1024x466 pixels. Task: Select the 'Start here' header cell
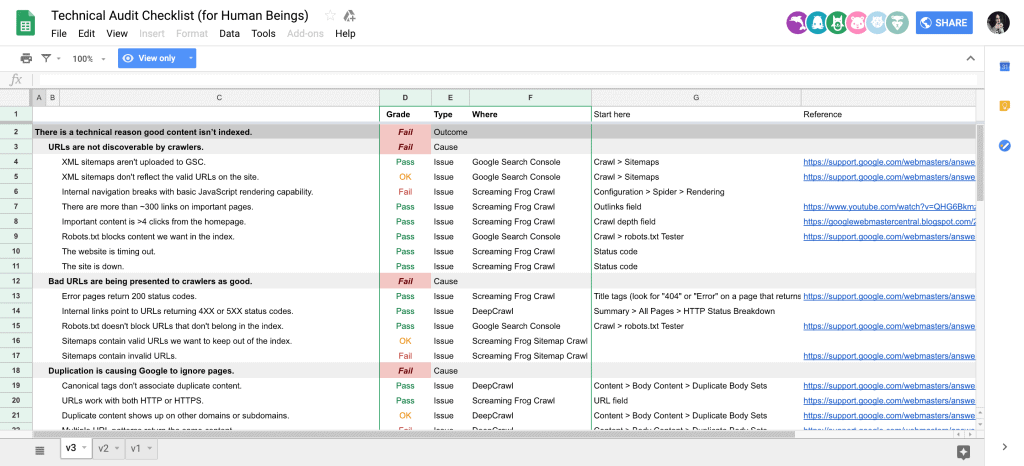[x=696, y=114]
